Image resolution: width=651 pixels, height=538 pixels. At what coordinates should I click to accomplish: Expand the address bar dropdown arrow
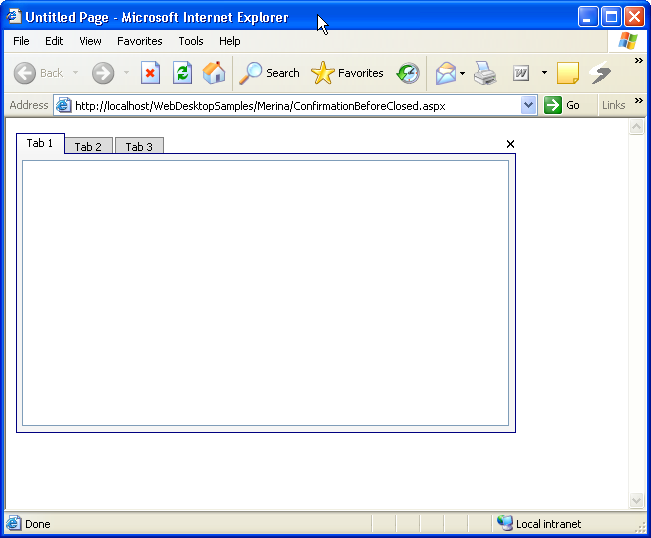[x=529, y=105]
